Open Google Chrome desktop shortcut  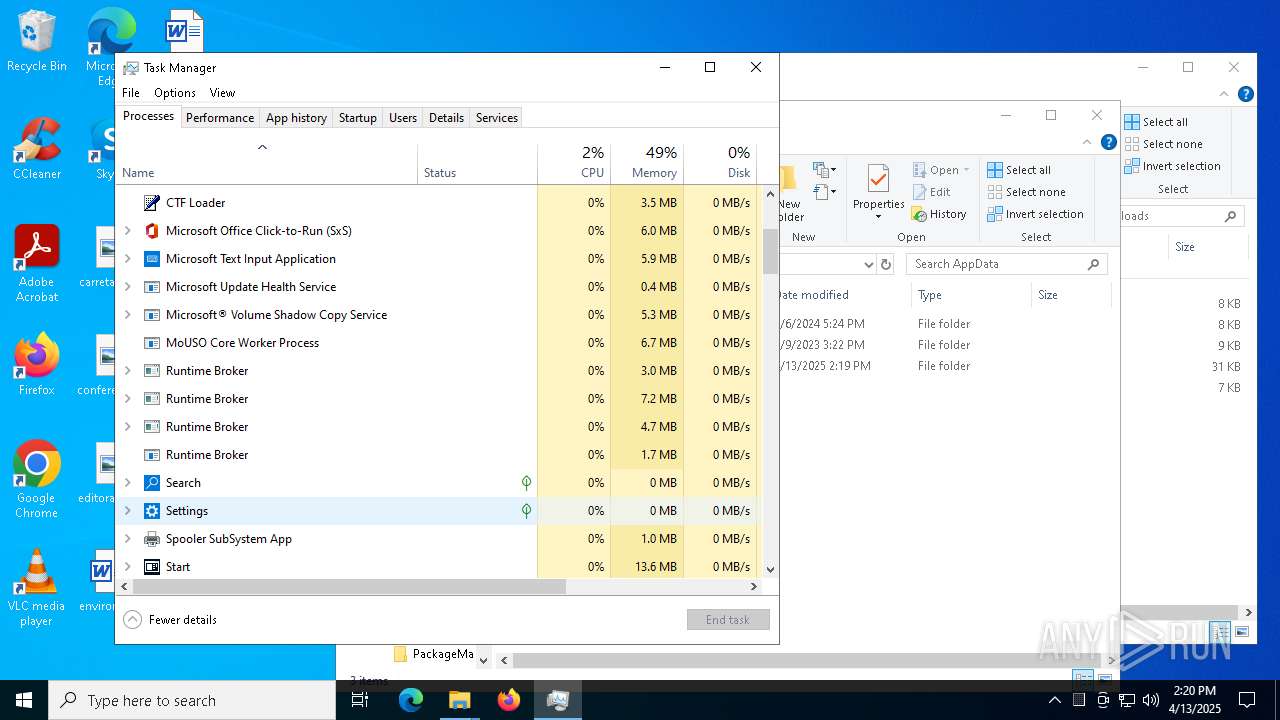click(x=37, y=480)
